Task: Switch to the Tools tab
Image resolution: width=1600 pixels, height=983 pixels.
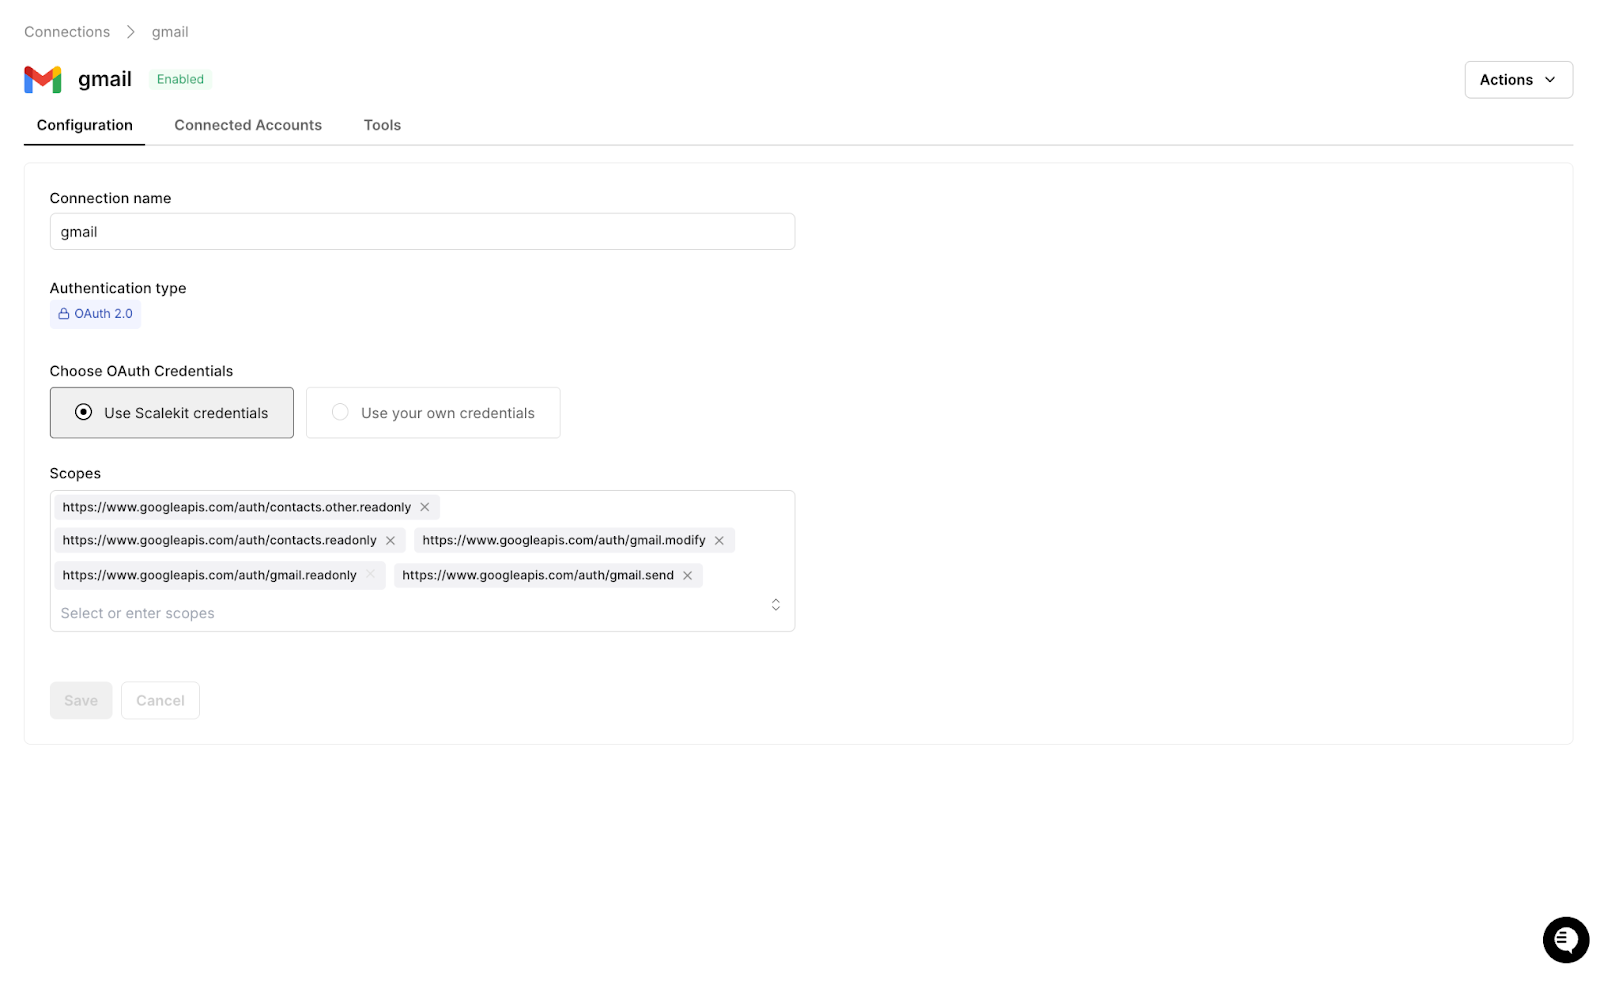Action: coord(382,125)
